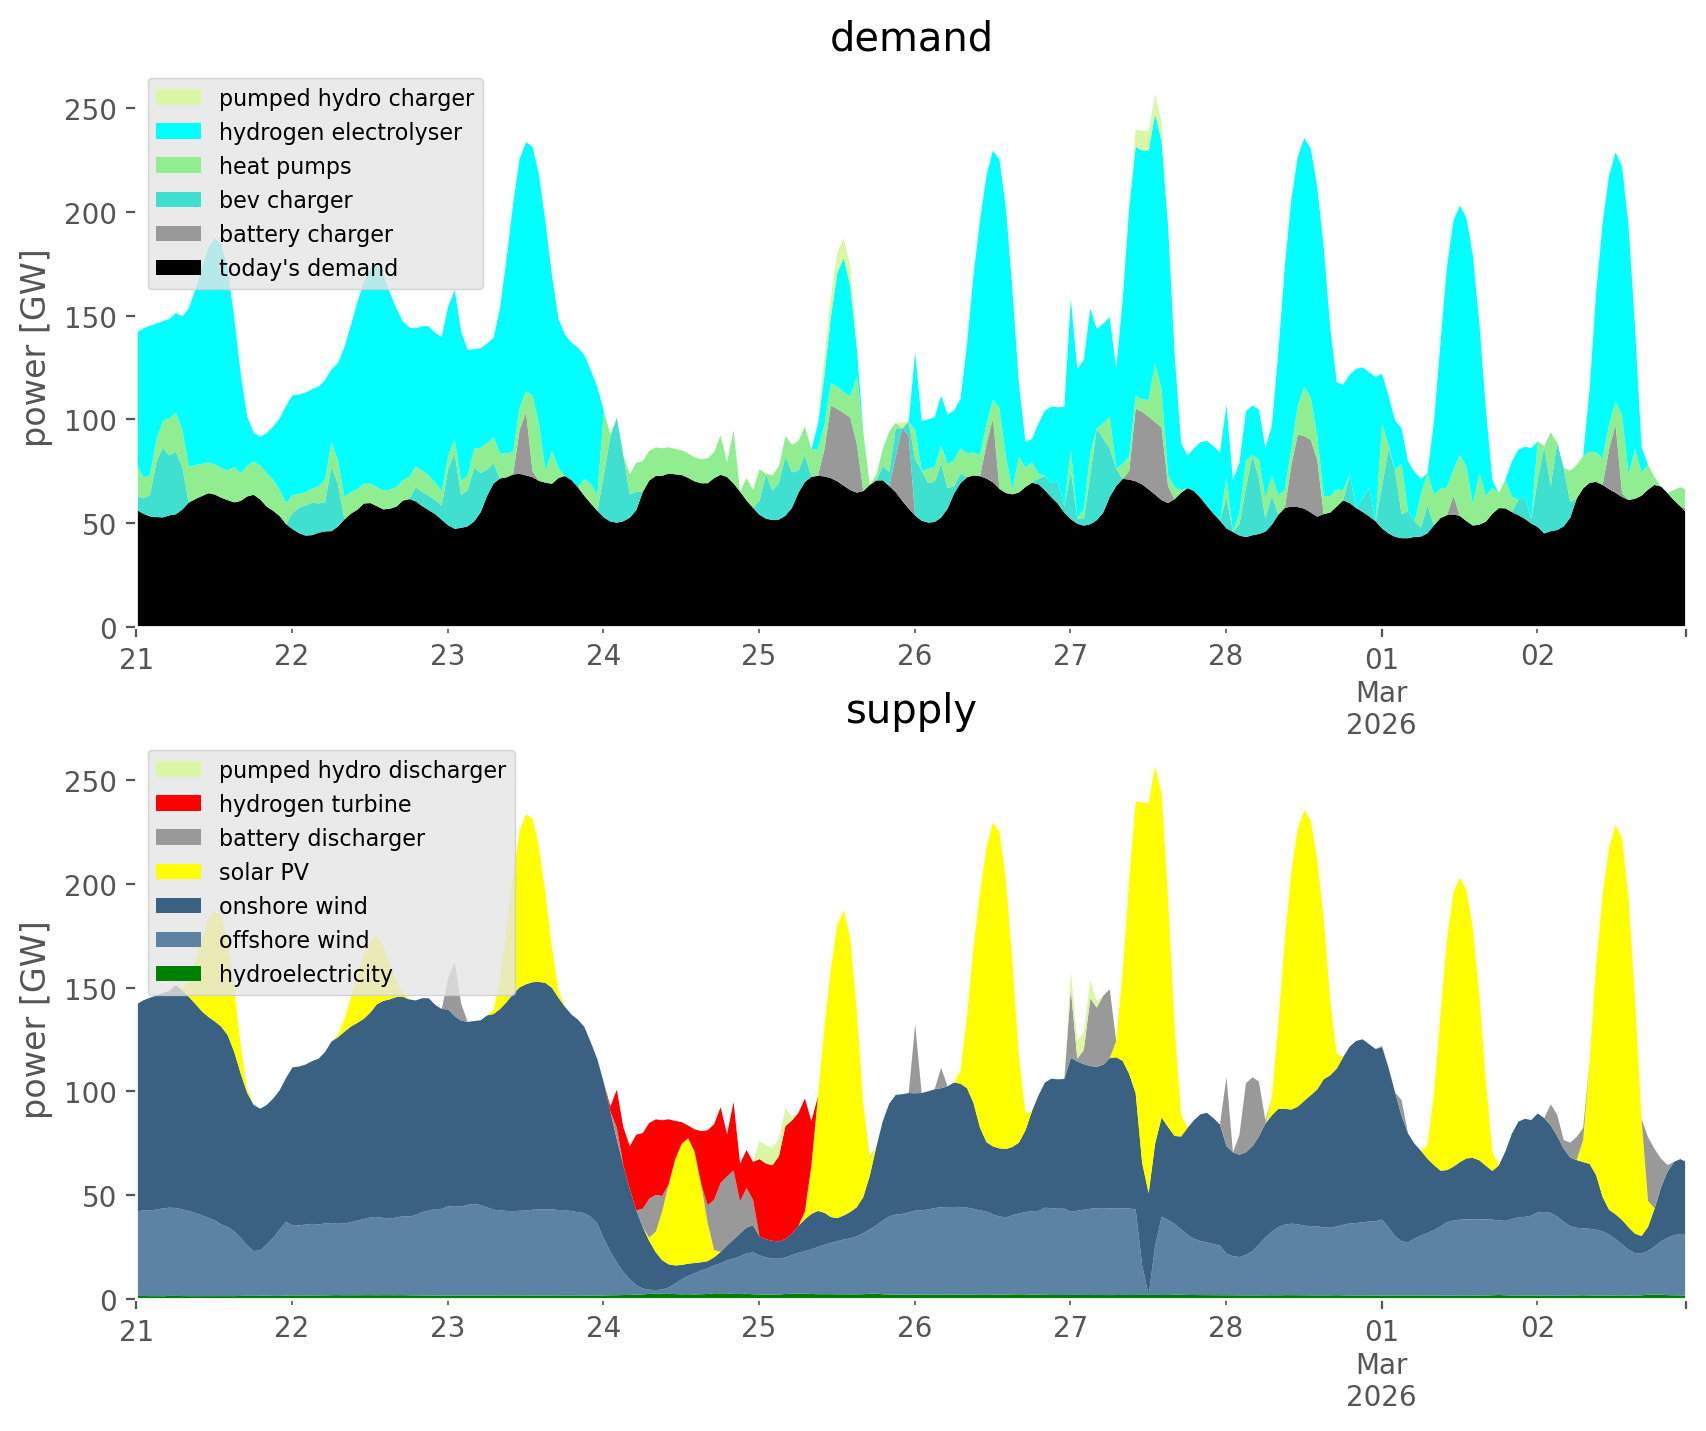Select the onshore wind legend swatch
The height and width of the screenshot is (1431, 1706).
(x=179, y=906)
